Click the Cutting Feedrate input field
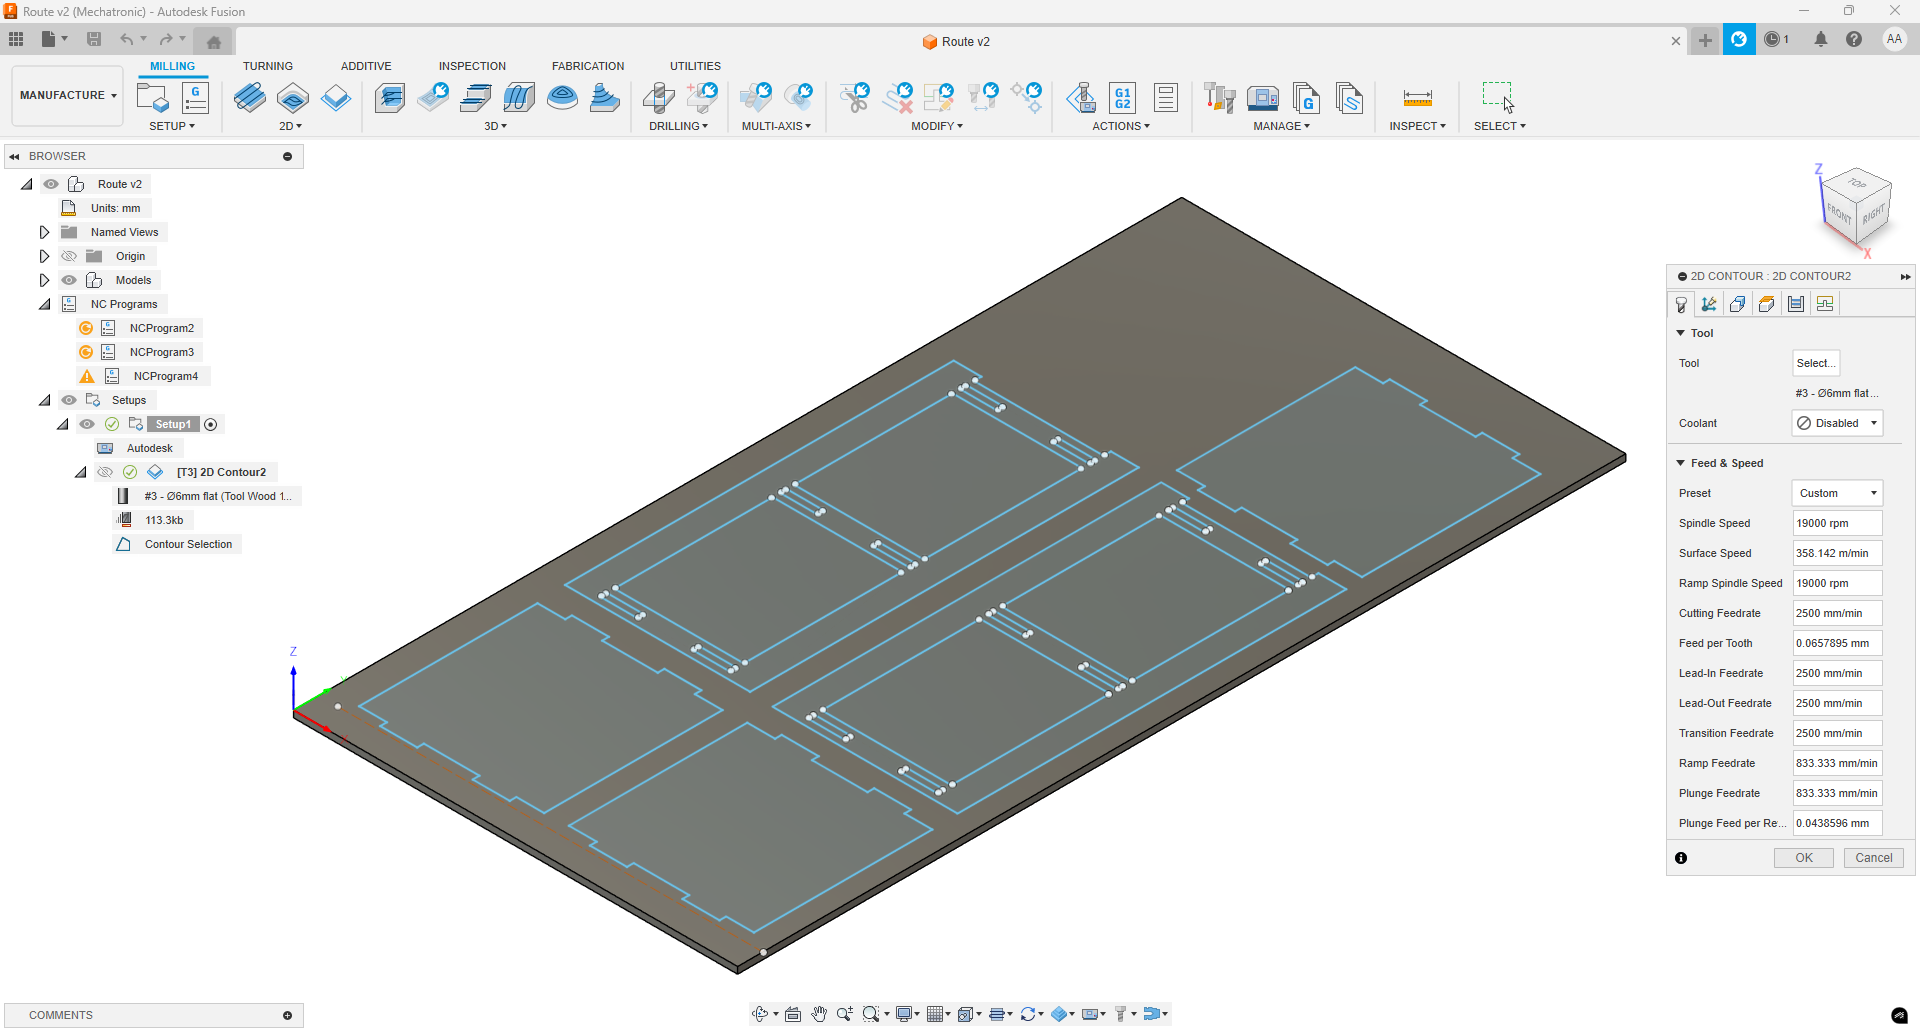This screenshot has height=1032, width=1920. [x=1837, y=613]
